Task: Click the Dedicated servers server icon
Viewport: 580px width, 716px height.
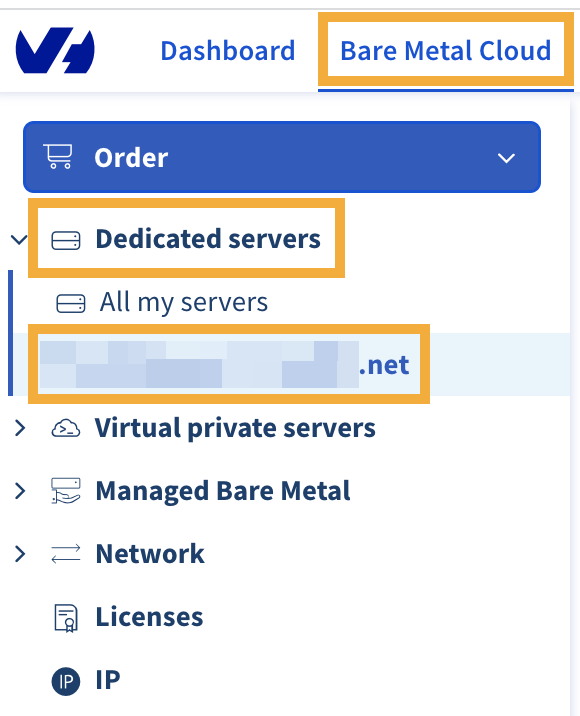Action: point(66,240)
